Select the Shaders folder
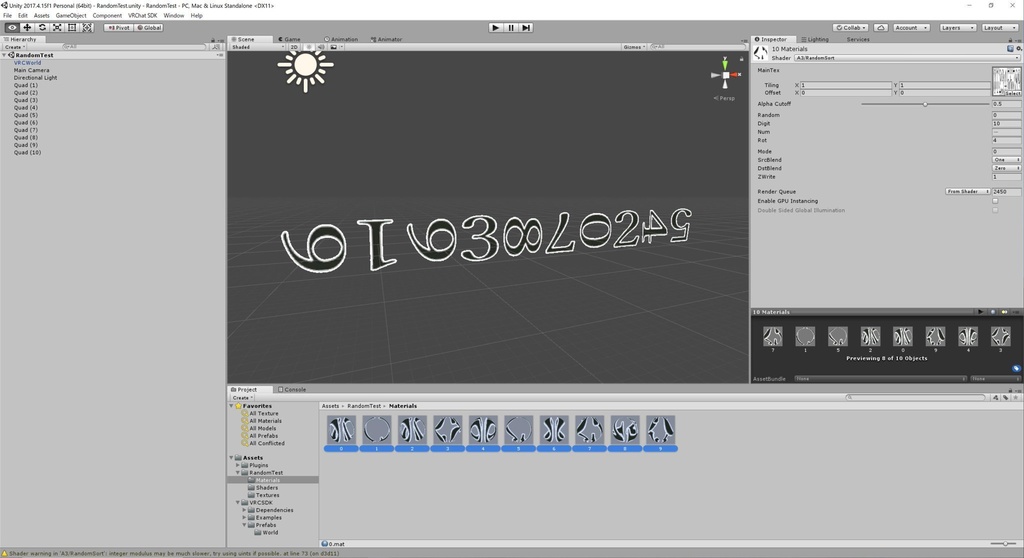 tap(266, 487)
